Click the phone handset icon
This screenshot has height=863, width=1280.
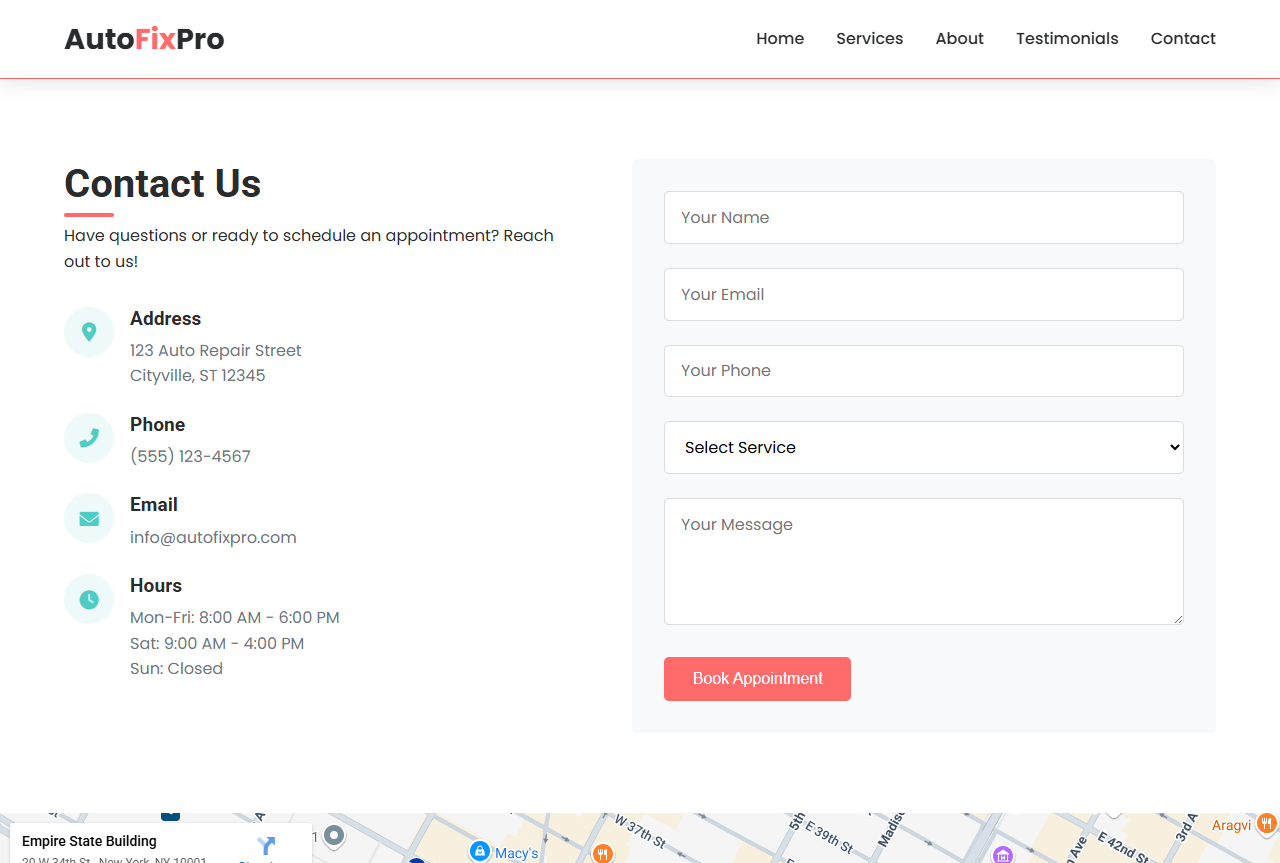pos(89,438)
